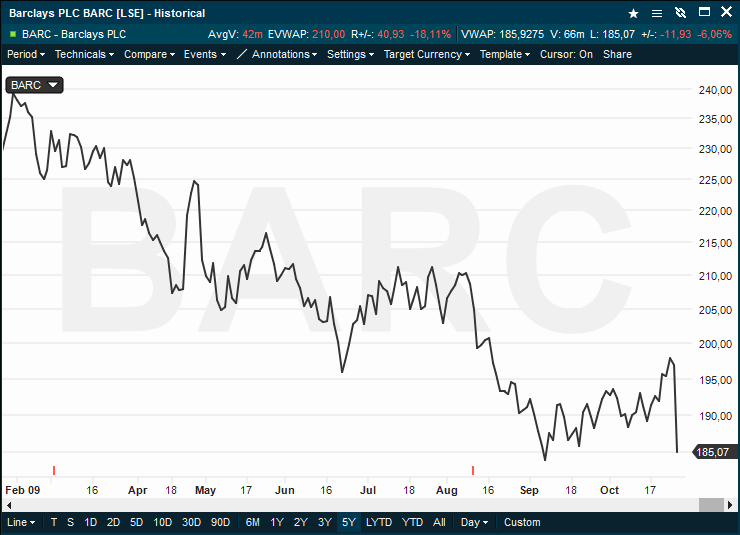Image resolution: width=740 pixels, height=535 pixels.
Task: Click the unlink chain icon
Action: [680, 13]
